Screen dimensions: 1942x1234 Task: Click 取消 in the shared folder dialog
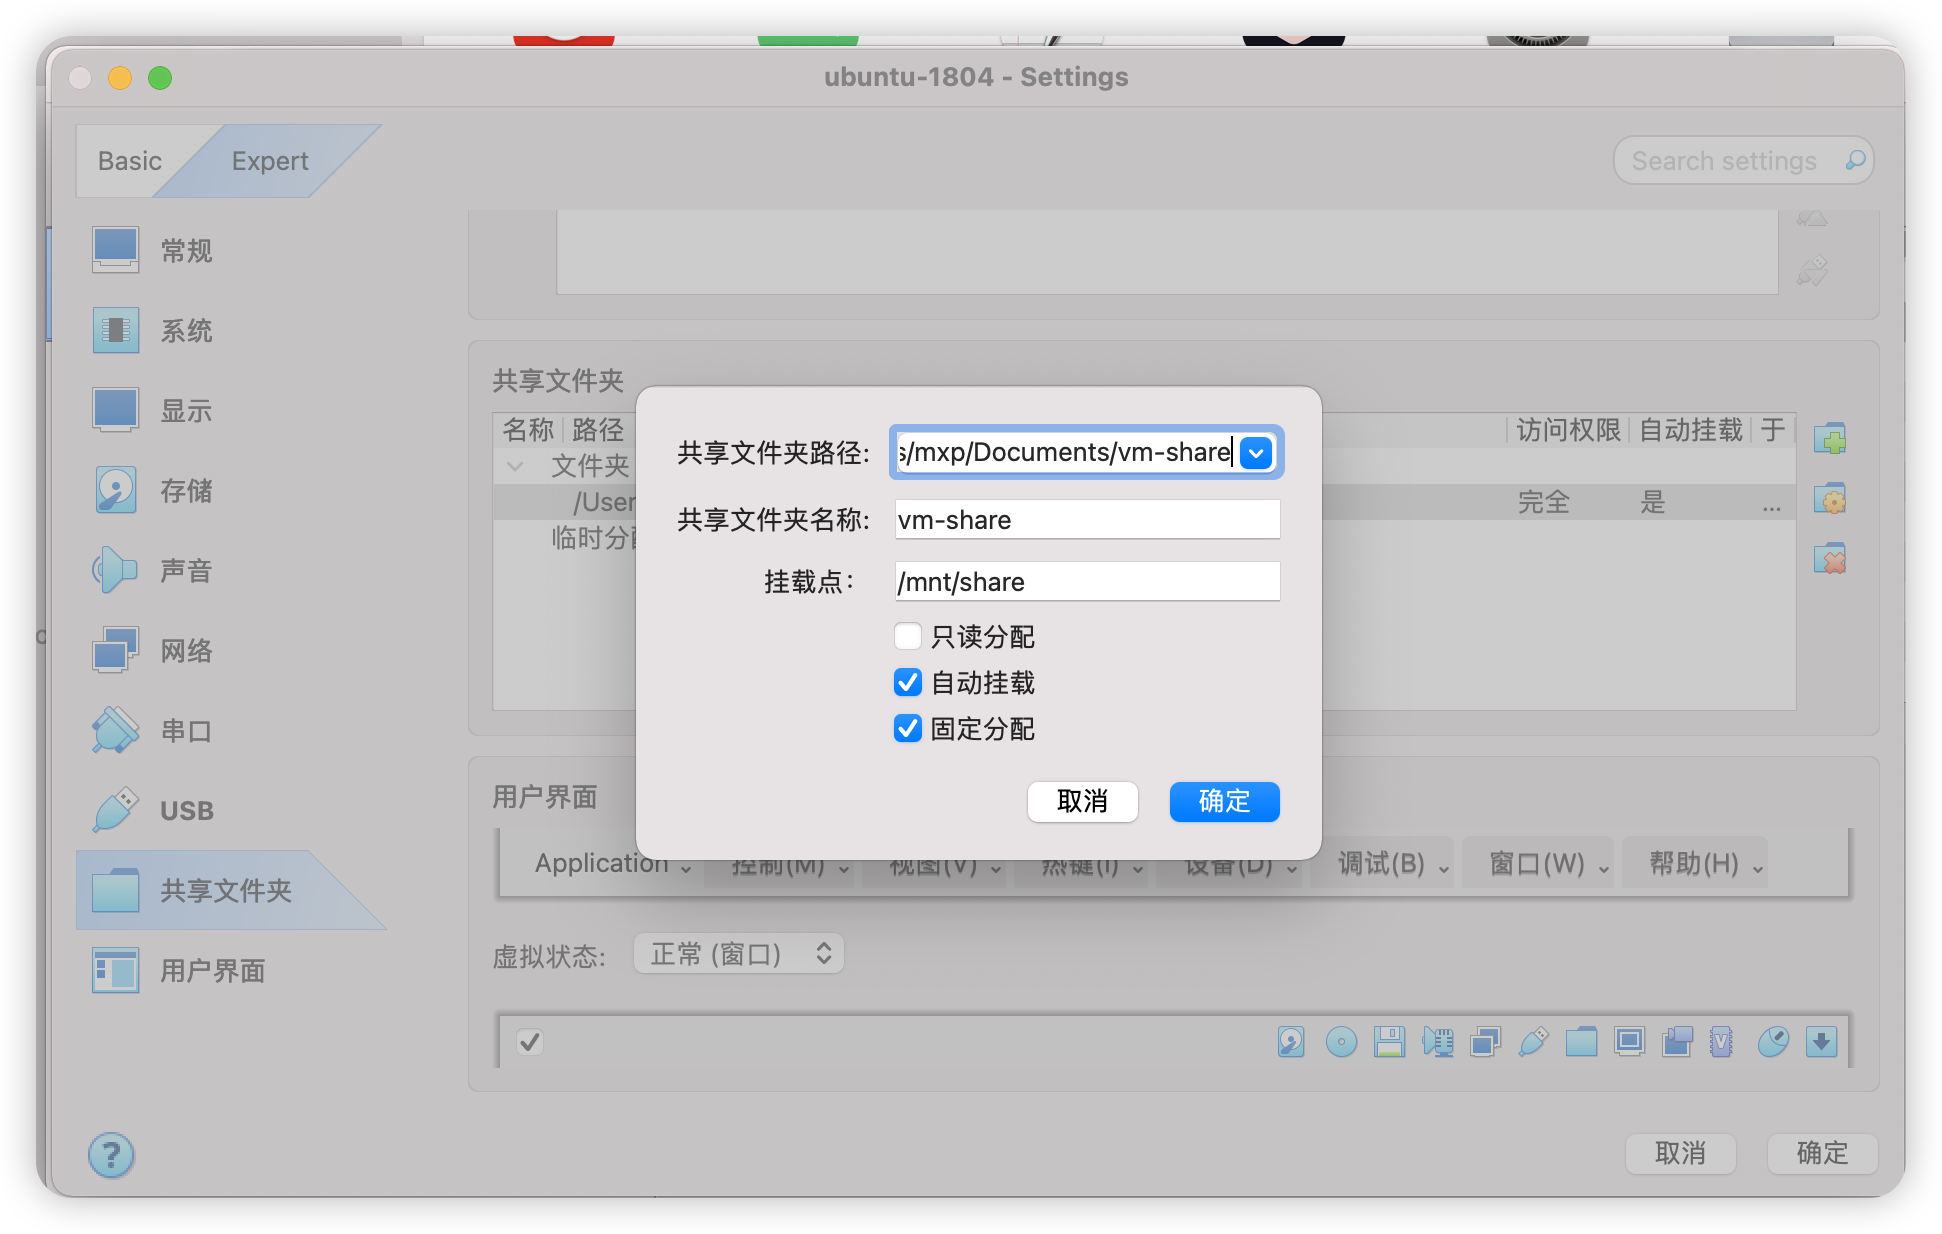click(1082, 801)
